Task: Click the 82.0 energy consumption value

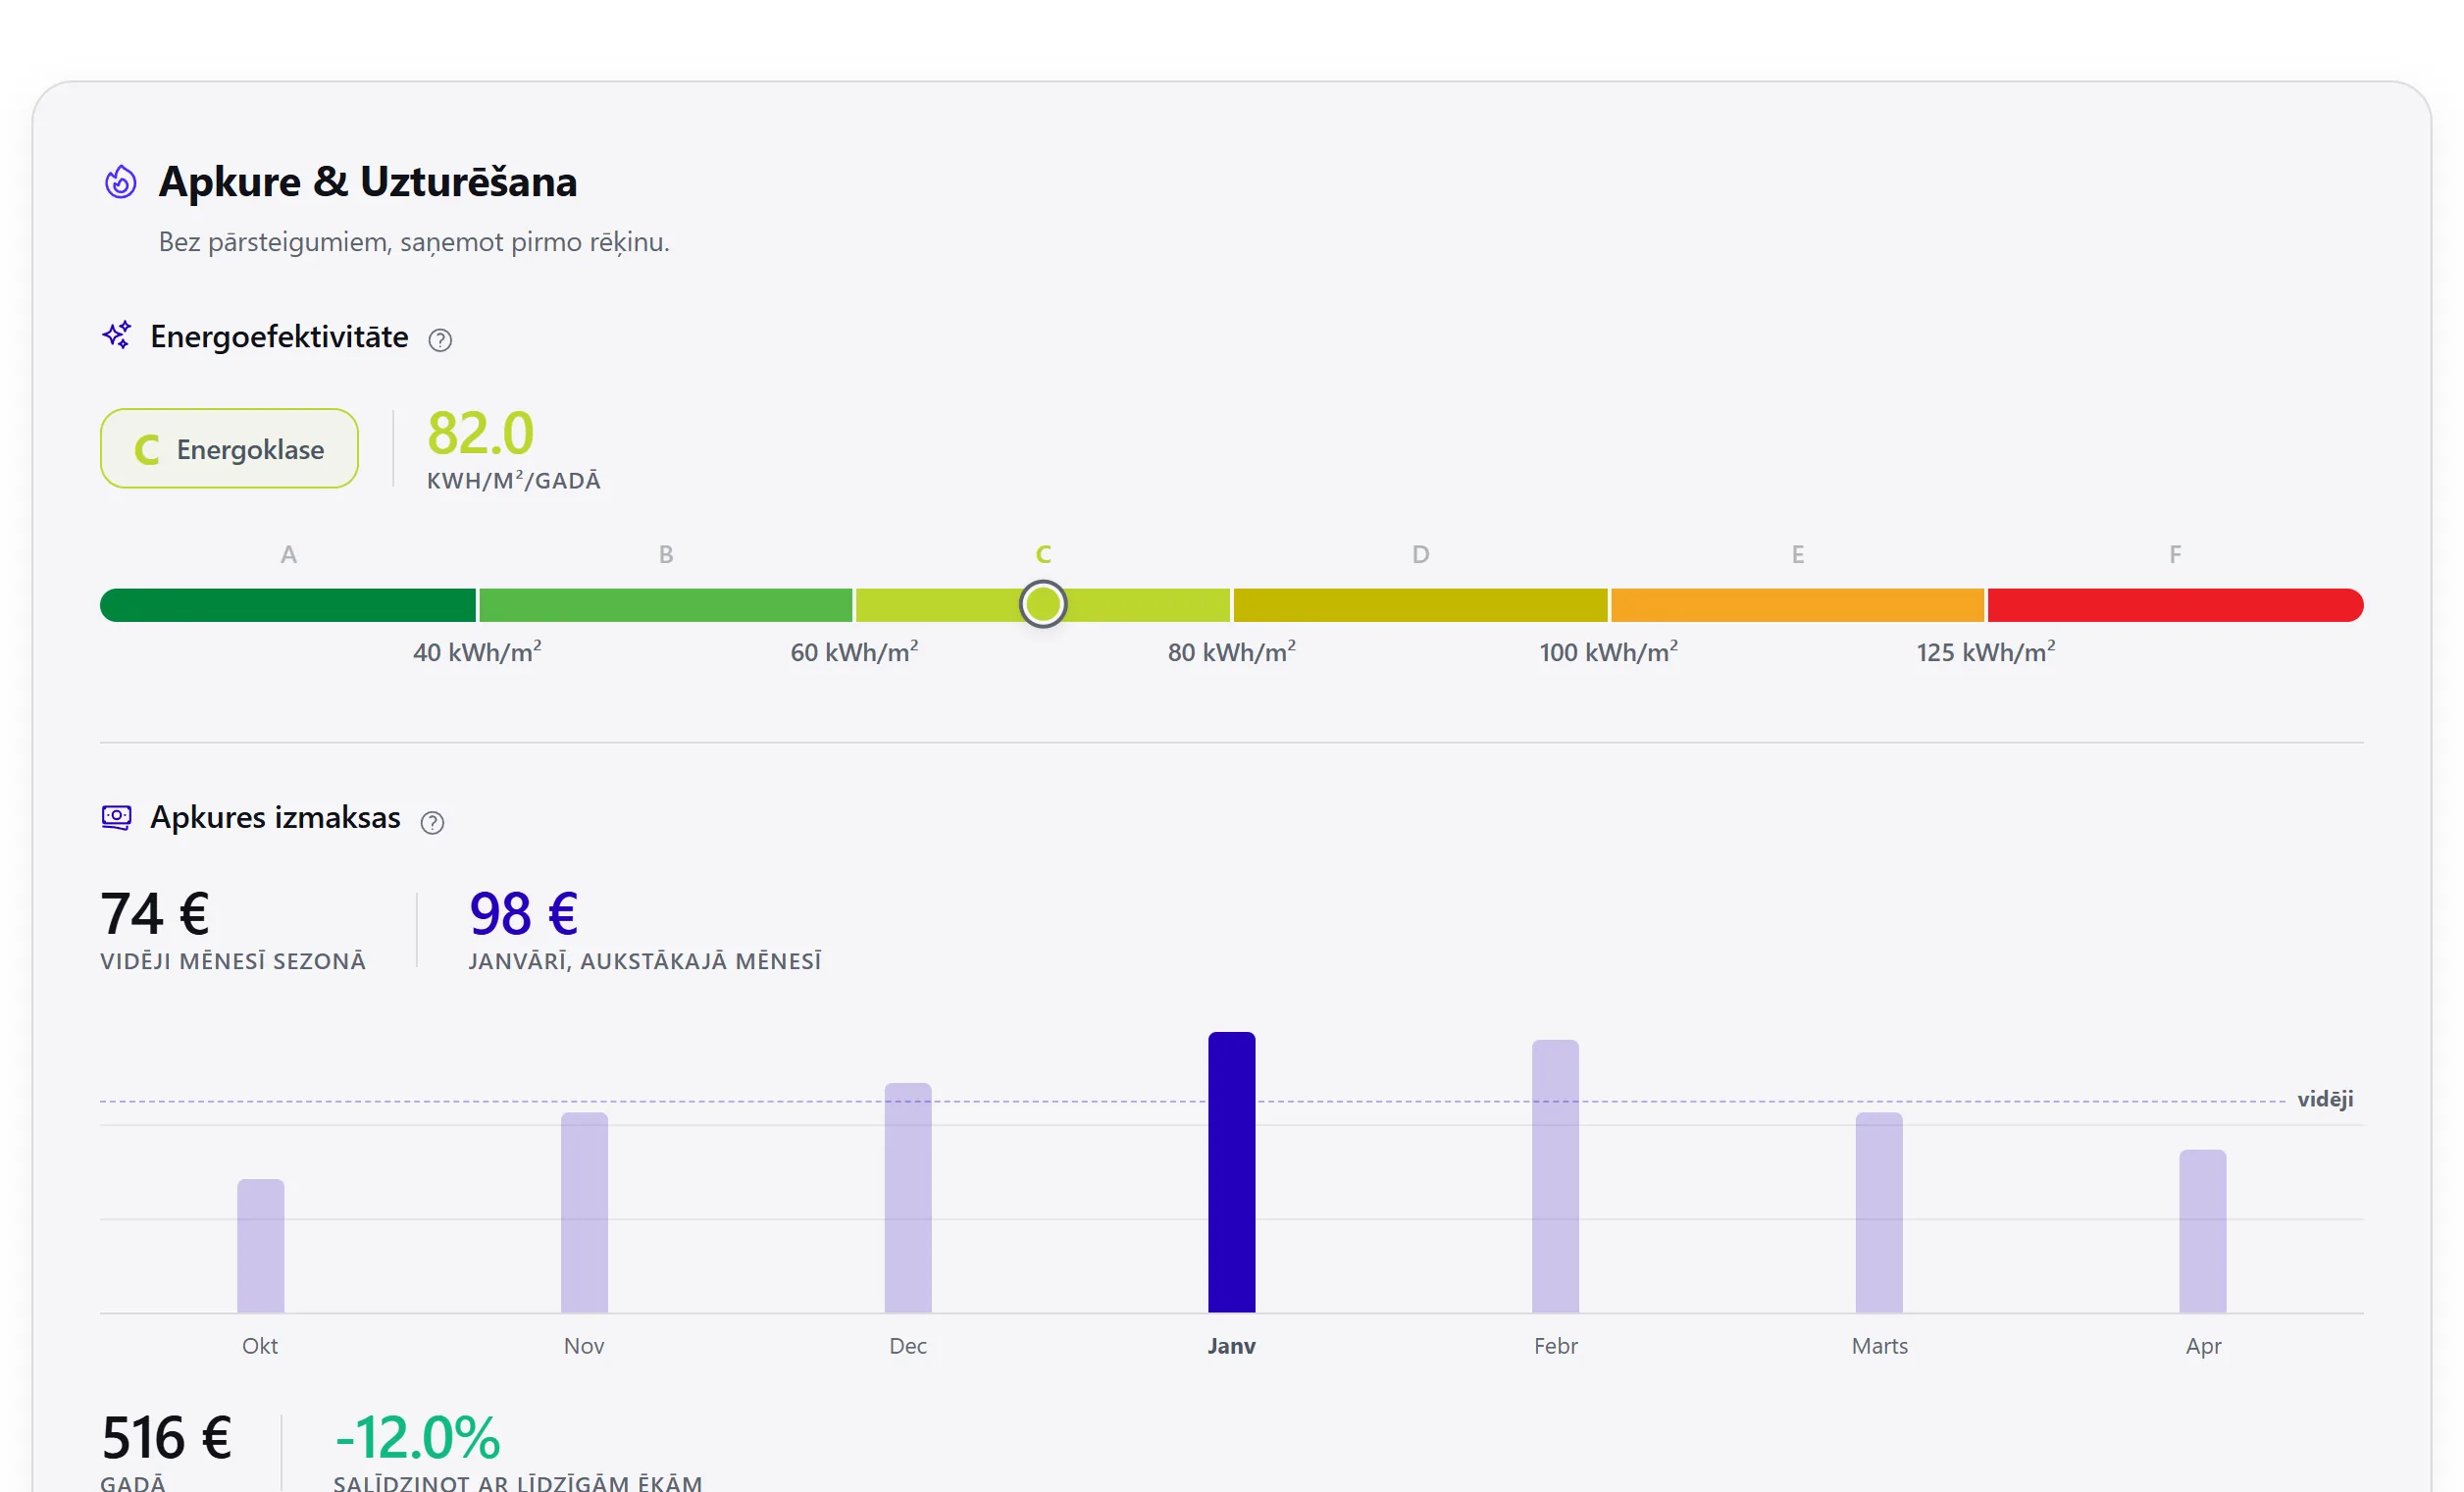Action: click(x=481, y=433)
